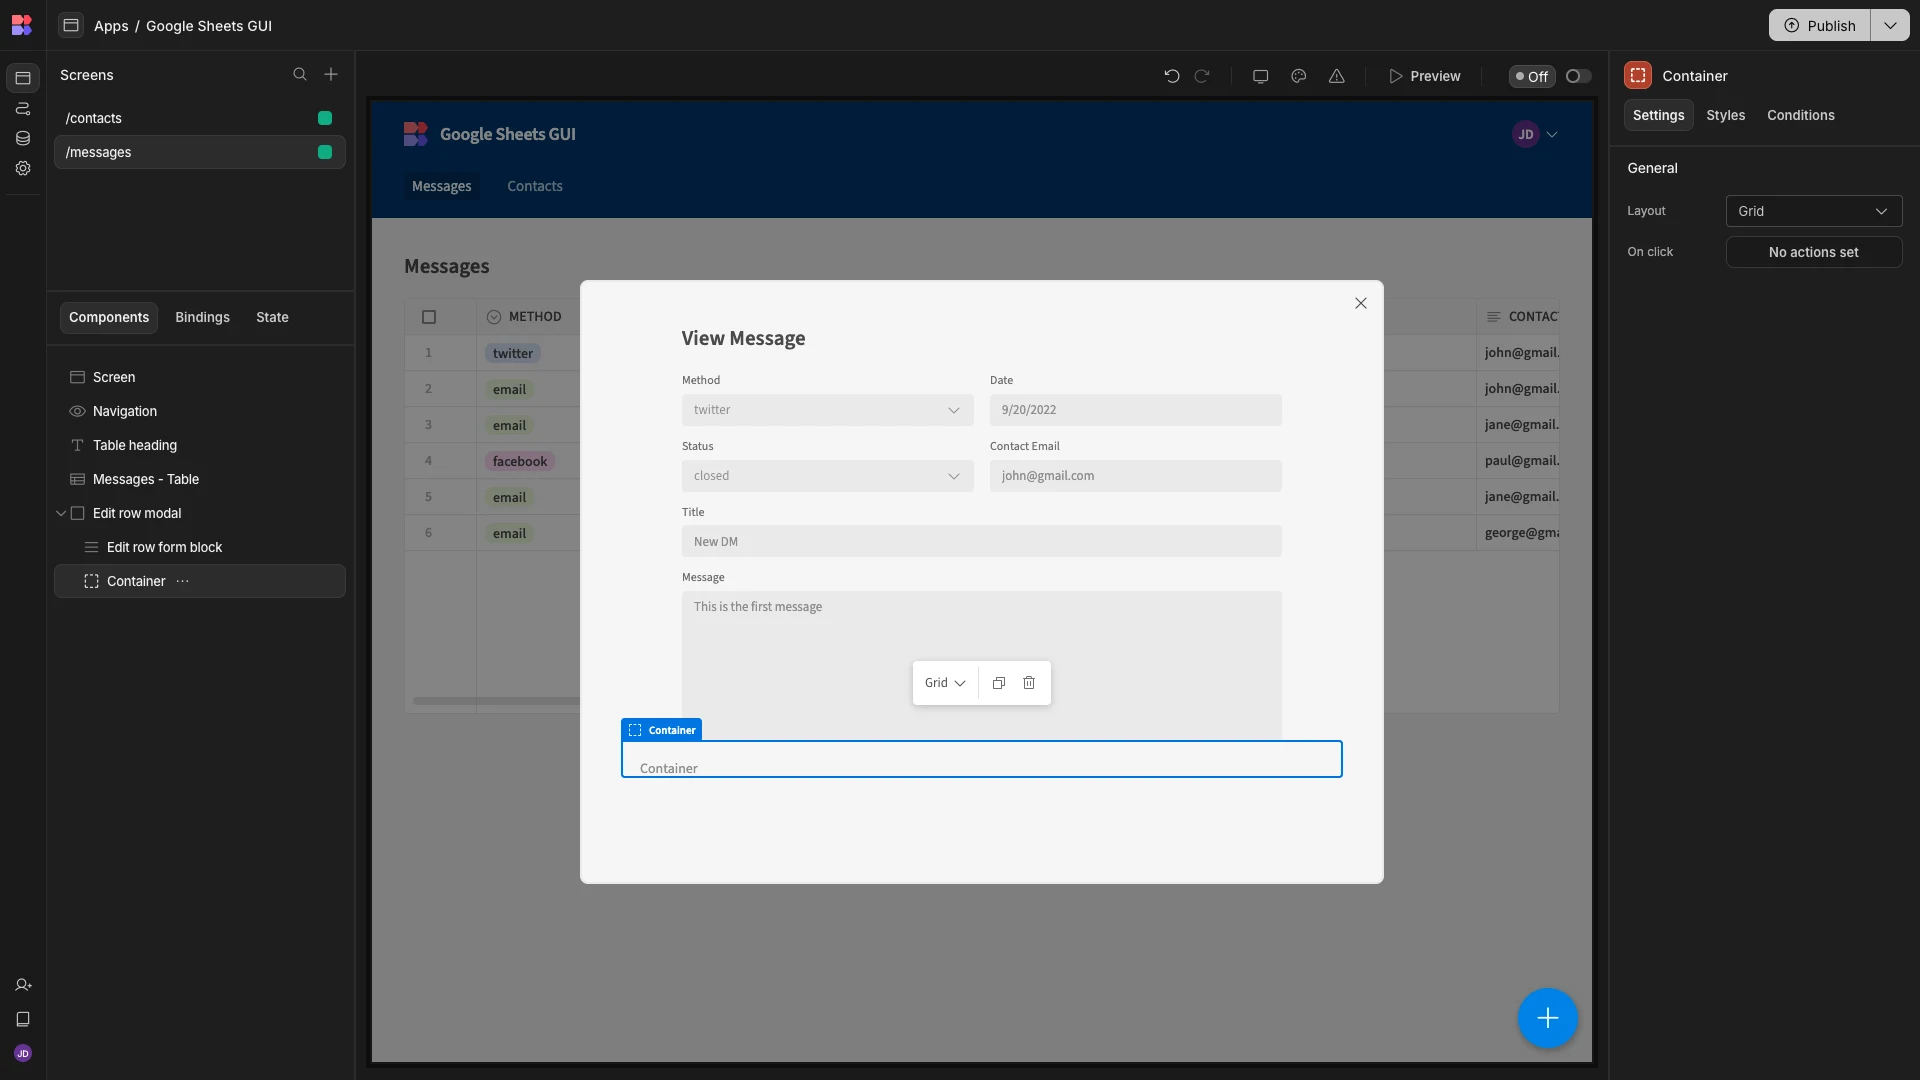Click the red Container component icon

pos(1638,76)
